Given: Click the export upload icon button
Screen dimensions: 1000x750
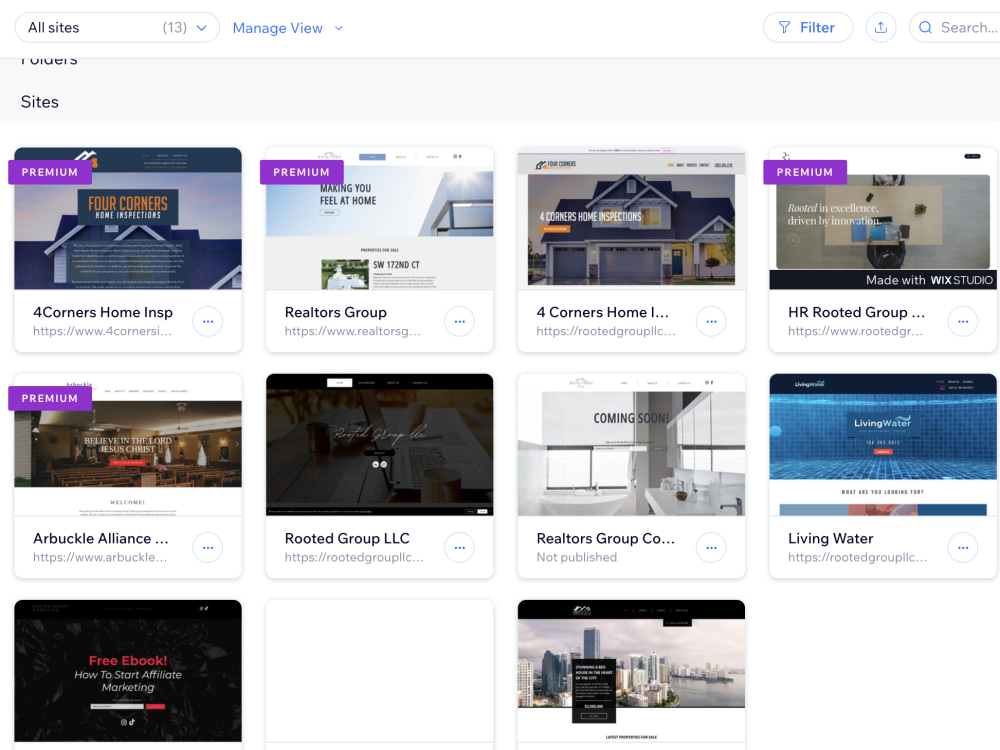Looking at the screenshot, I should [x=881, y=27].
